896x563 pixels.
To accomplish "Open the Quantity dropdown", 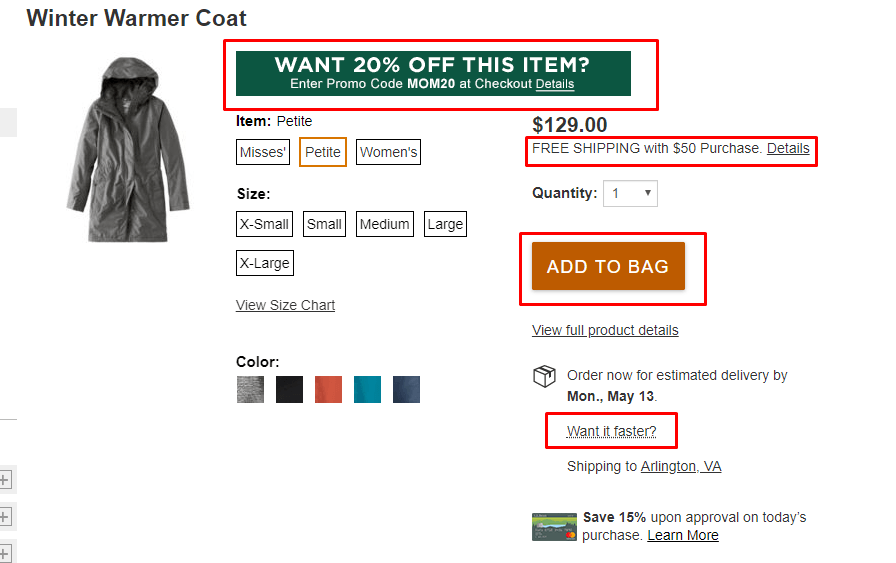I will point(630,193).
